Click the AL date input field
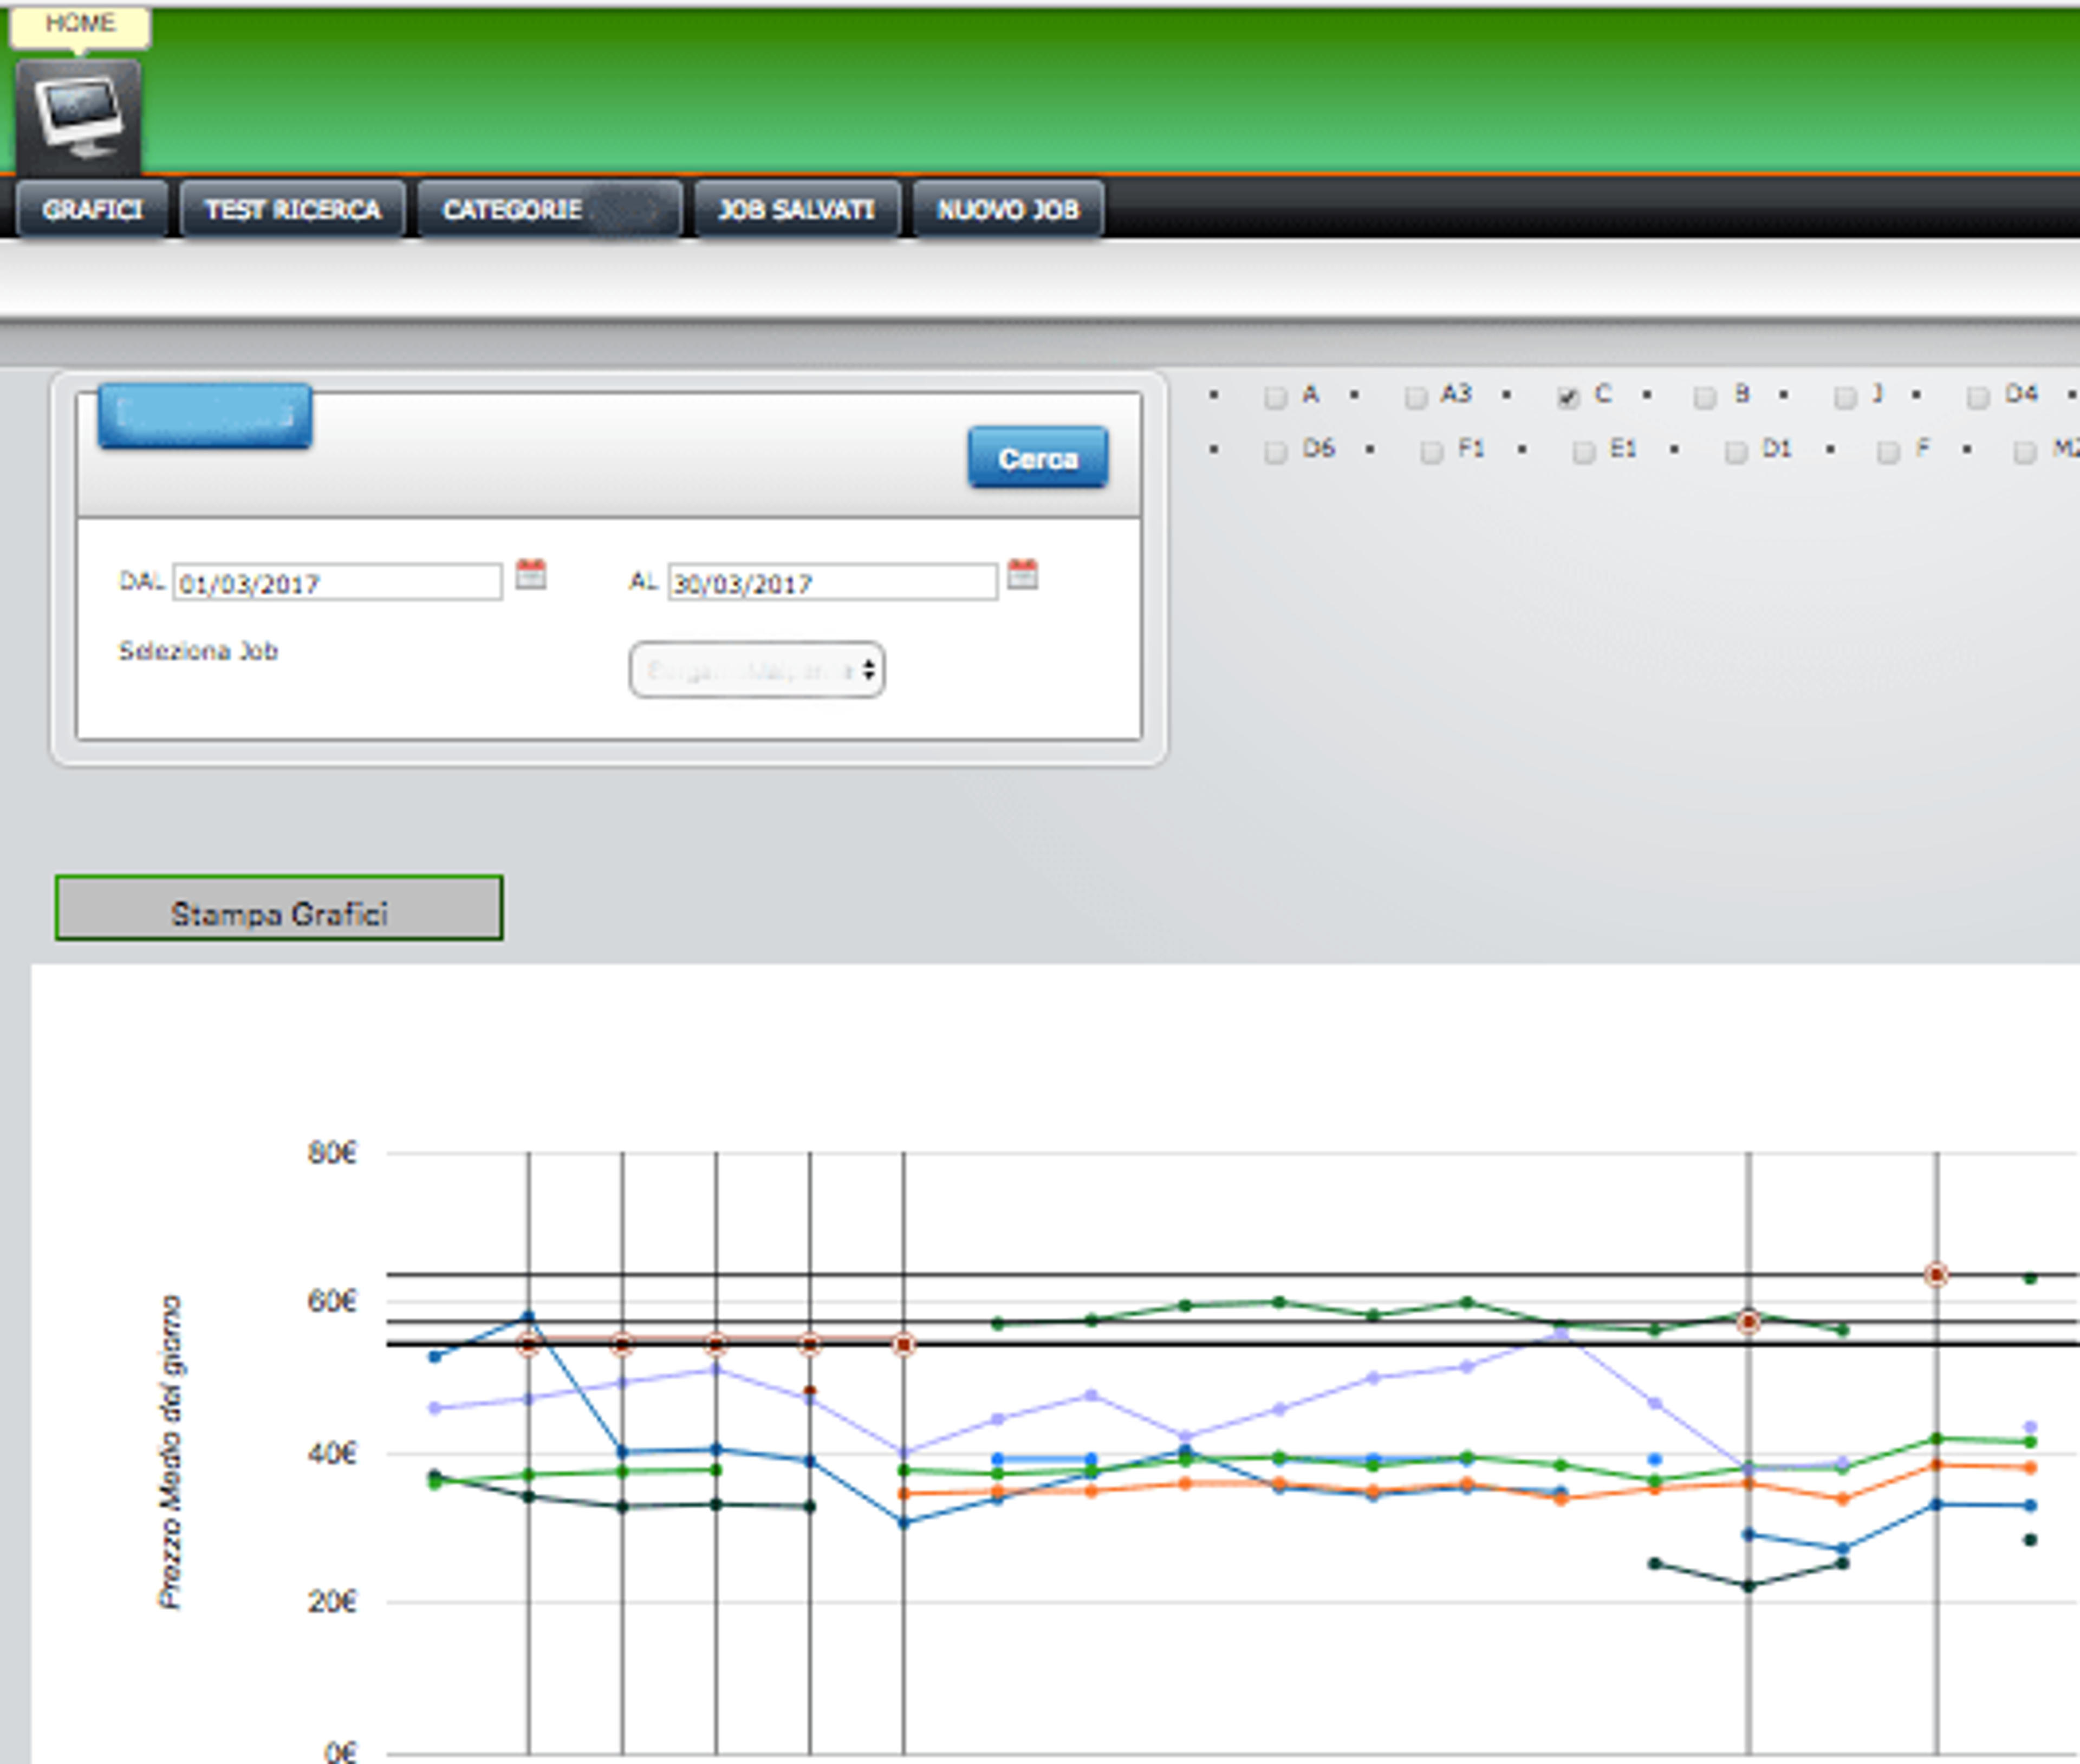 pyautogui.click(x=833, y=582)
